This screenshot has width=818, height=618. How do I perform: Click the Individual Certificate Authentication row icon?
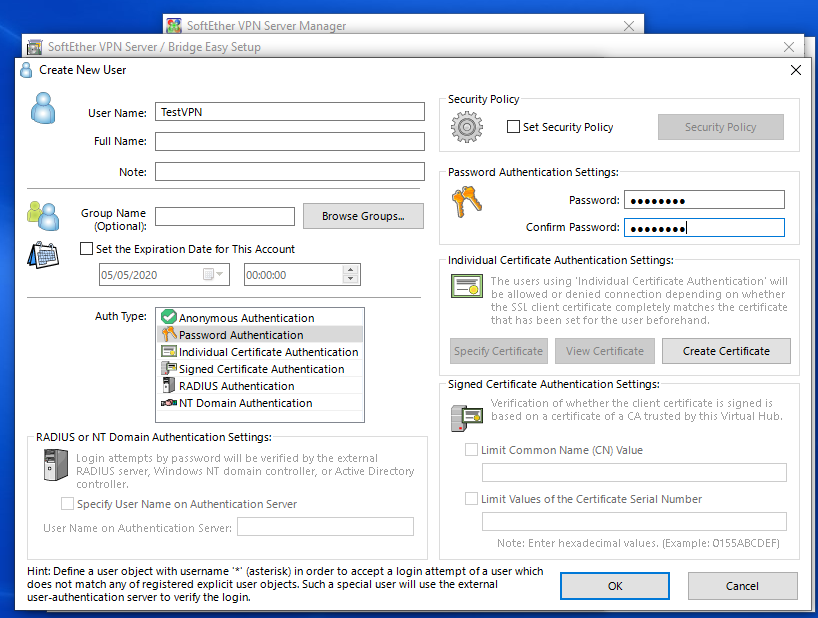[169, 352]
